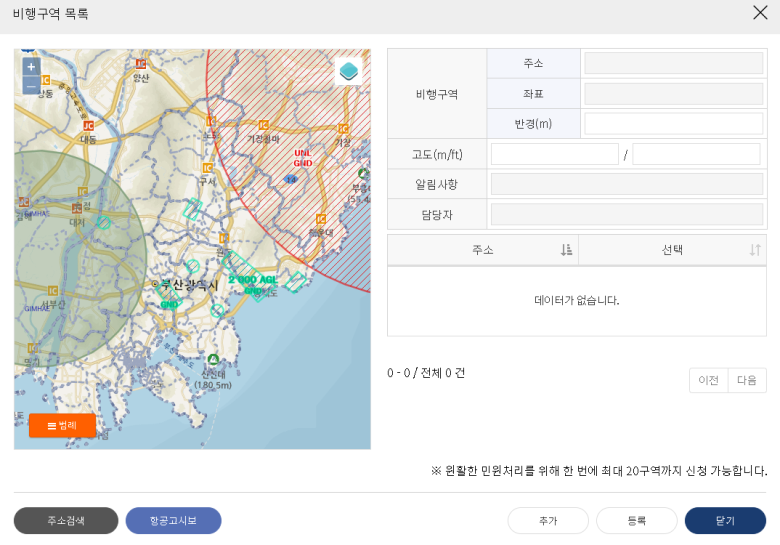Viewport: 780px width, 545px height.
Task: Click the first 고도(m/ft) altitude input
Action: 555,154
